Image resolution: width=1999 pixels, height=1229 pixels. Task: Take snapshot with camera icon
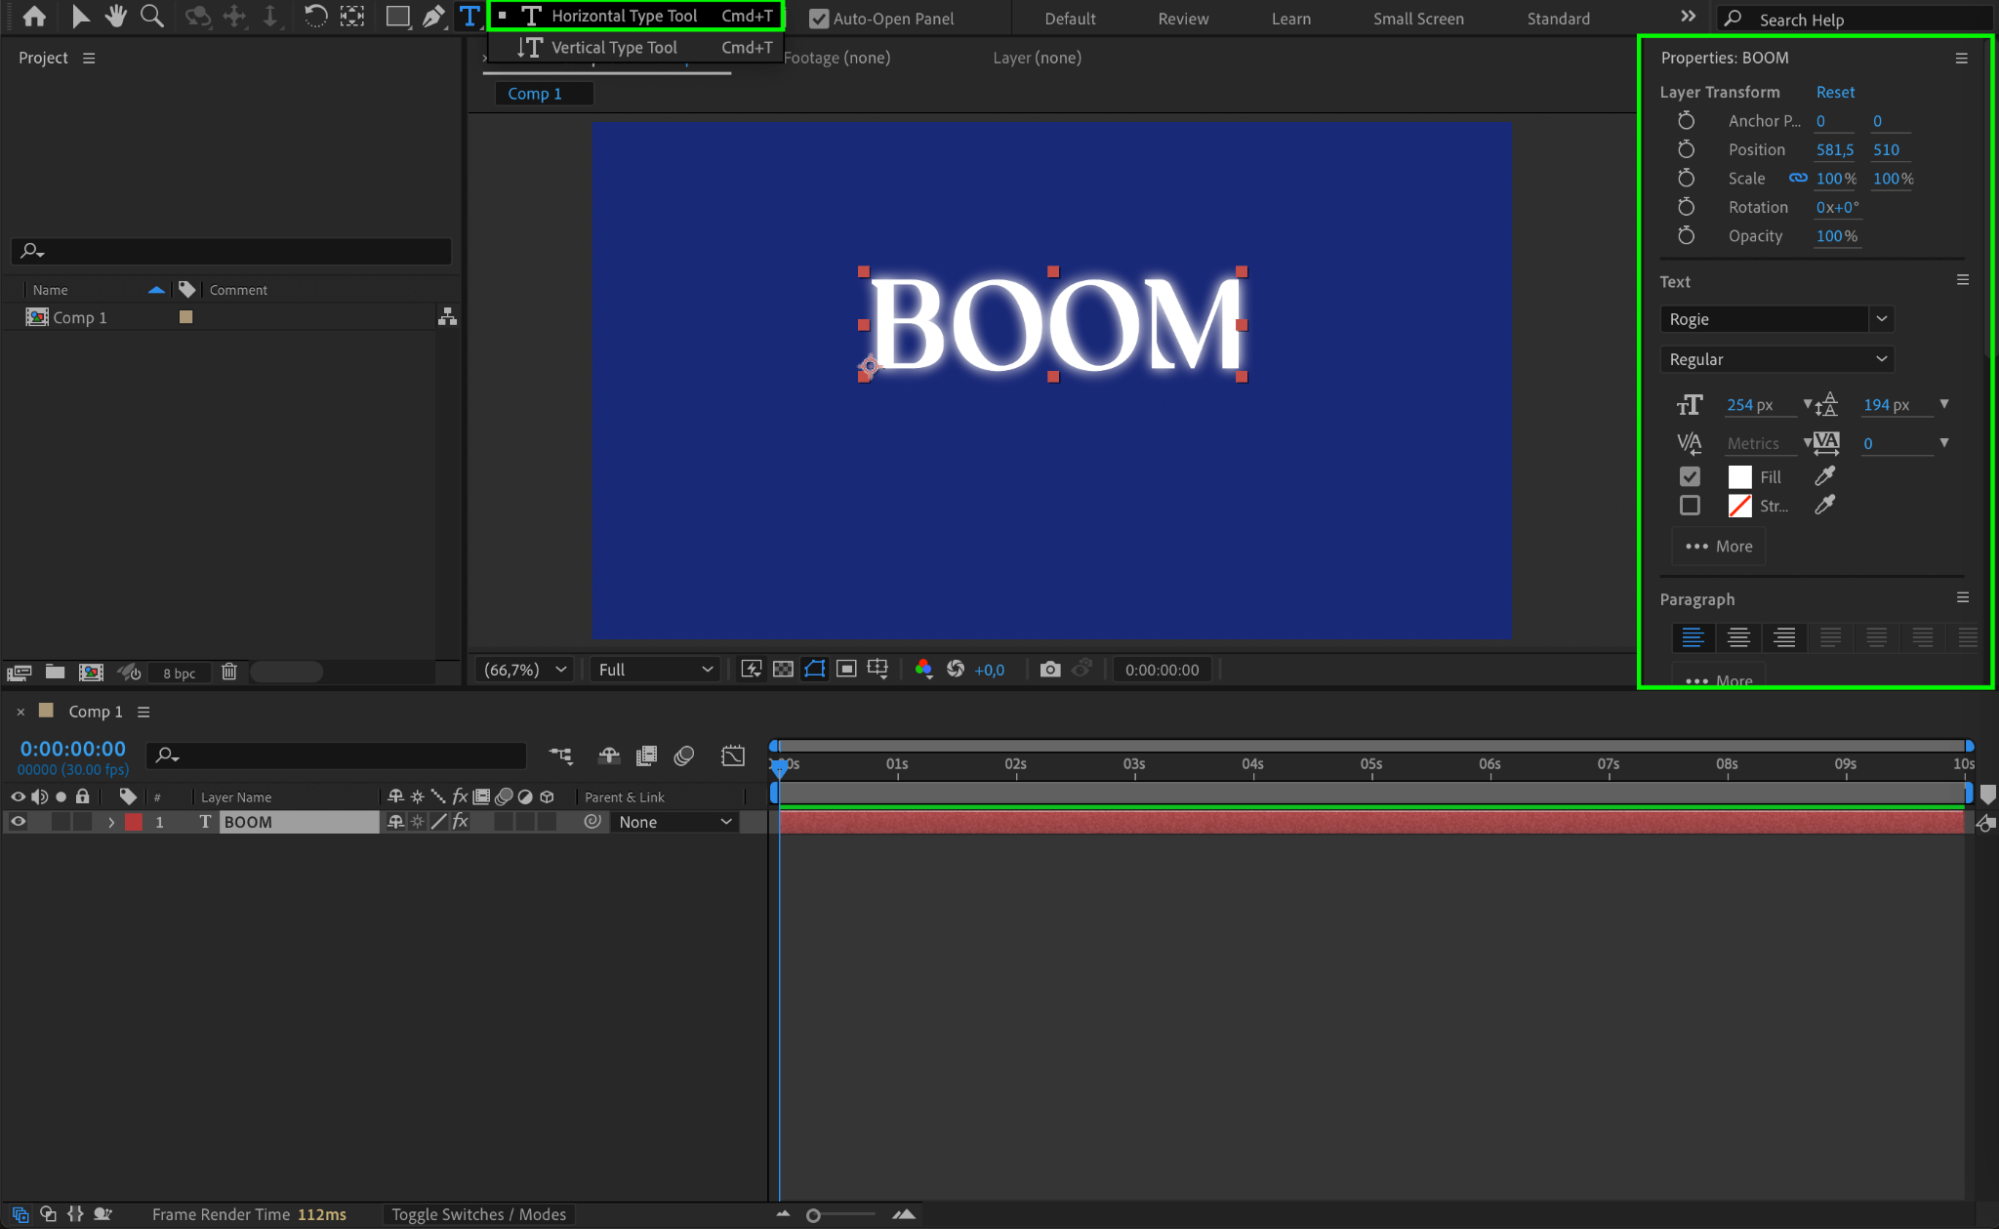coord(1049,669)
